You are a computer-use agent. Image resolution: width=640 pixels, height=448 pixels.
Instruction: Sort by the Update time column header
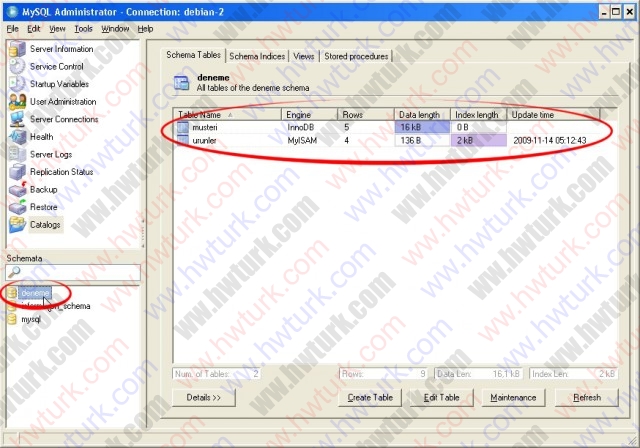[553, 115]
